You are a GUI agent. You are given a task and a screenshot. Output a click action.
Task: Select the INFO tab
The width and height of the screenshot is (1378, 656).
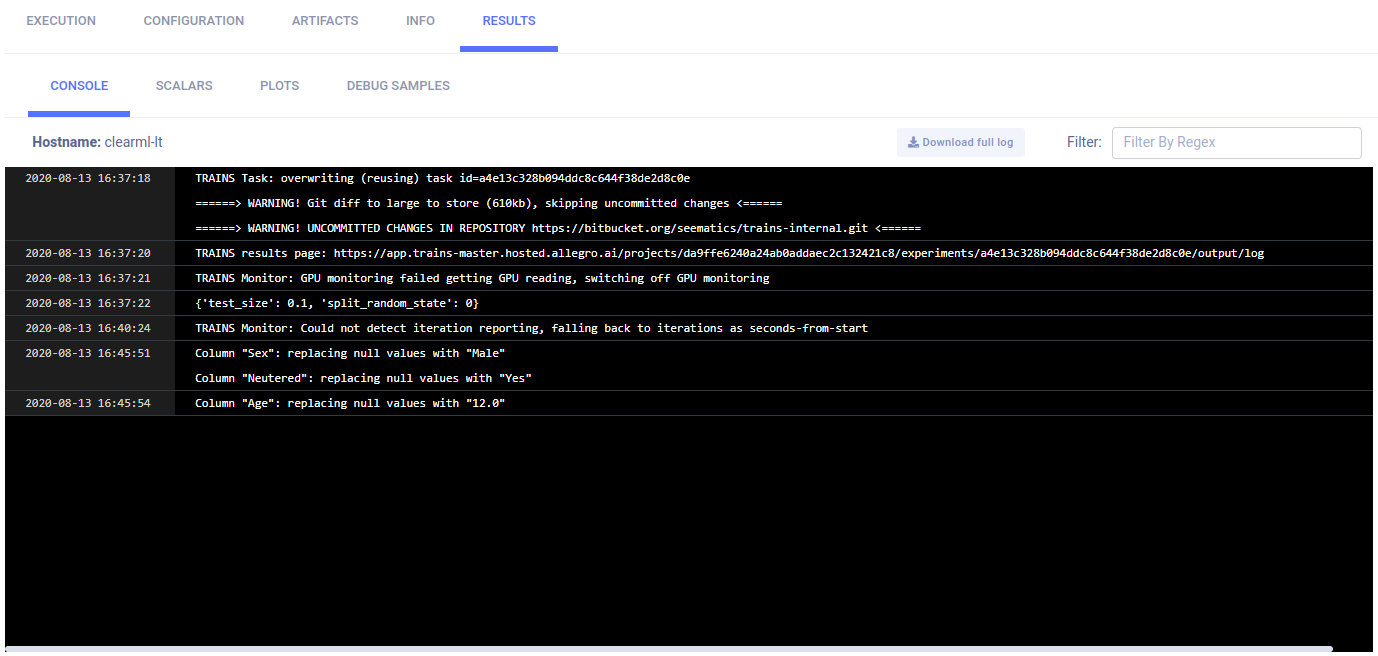tap(420, 21)
